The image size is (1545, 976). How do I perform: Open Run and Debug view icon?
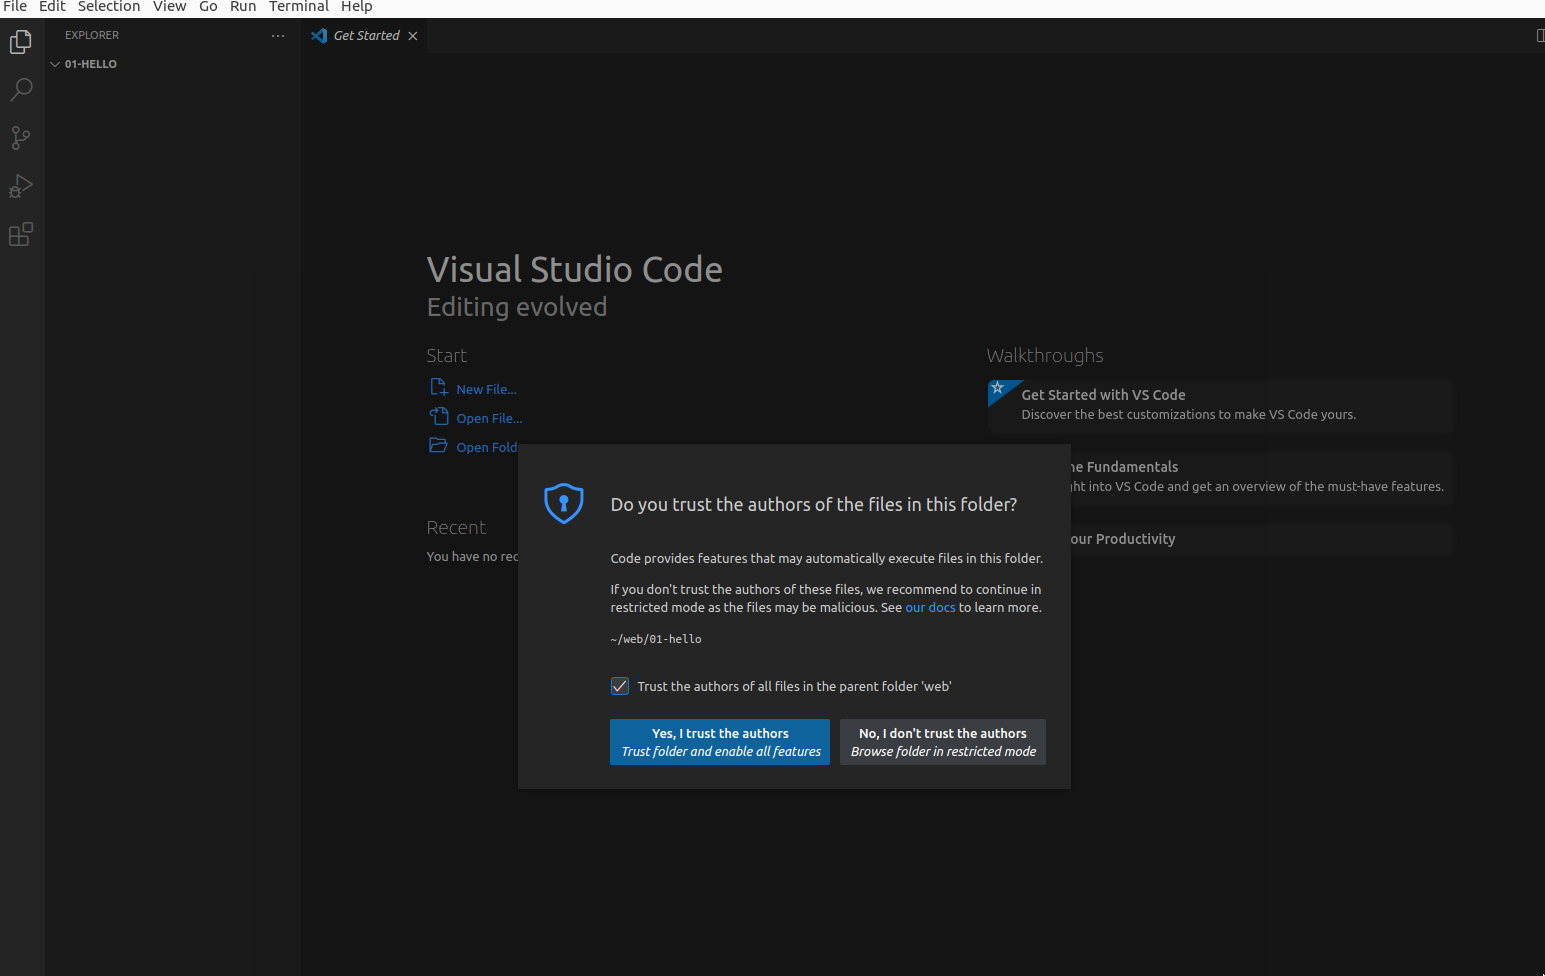[x=21, y=186]
